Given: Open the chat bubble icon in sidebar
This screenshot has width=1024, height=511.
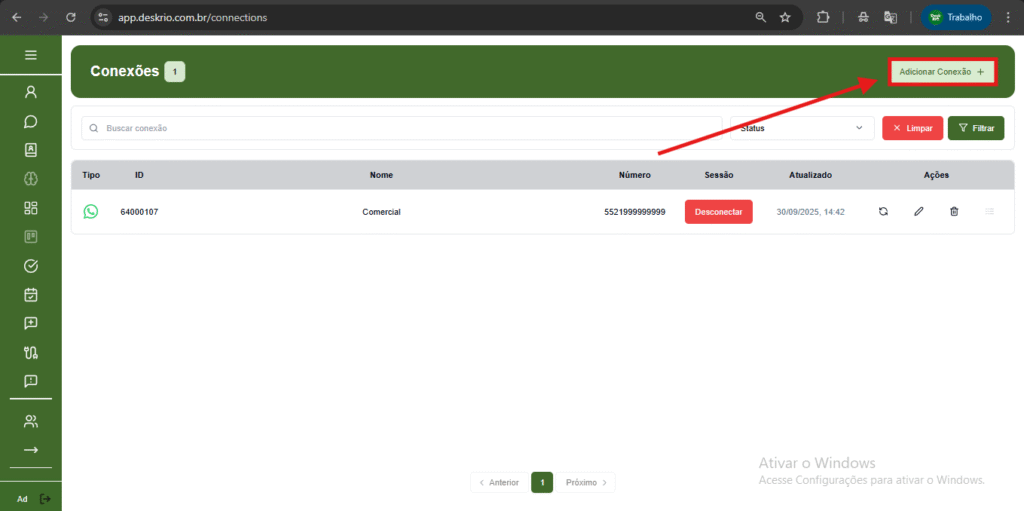Looking at the screenshot, I should tap(30, 121).
